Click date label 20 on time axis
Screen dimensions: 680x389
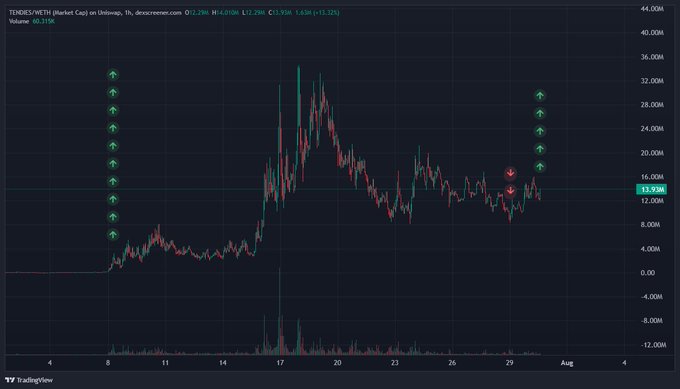[337, 363]
